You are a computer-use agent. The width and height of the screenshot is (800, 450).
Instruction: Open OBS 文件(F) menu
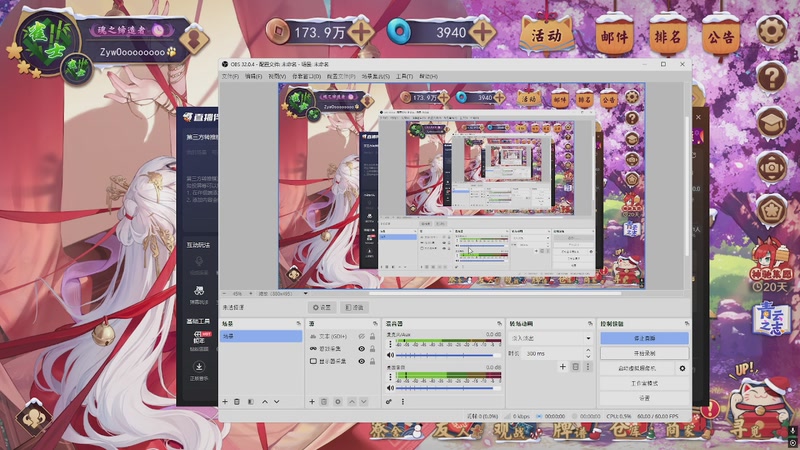tap(230, 76)
